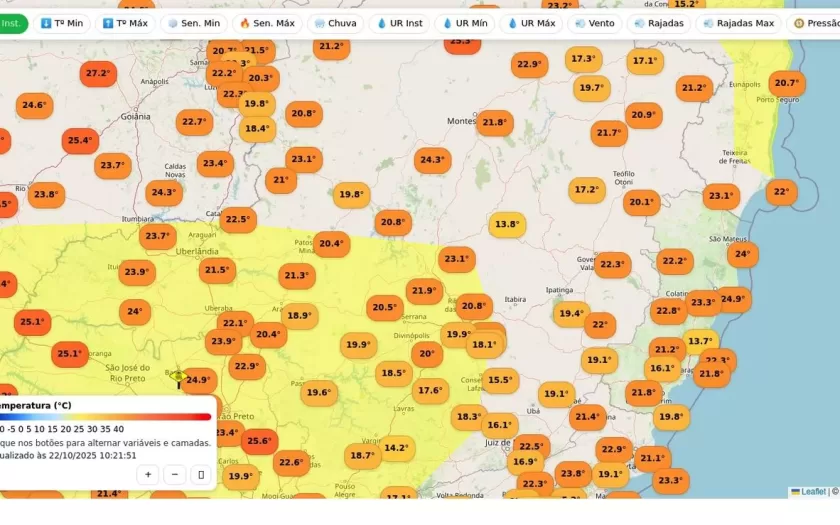Show the Vento wind layer
Image resolution: width=840 pixels, height=525 pixels.
(x=595, y=23)
